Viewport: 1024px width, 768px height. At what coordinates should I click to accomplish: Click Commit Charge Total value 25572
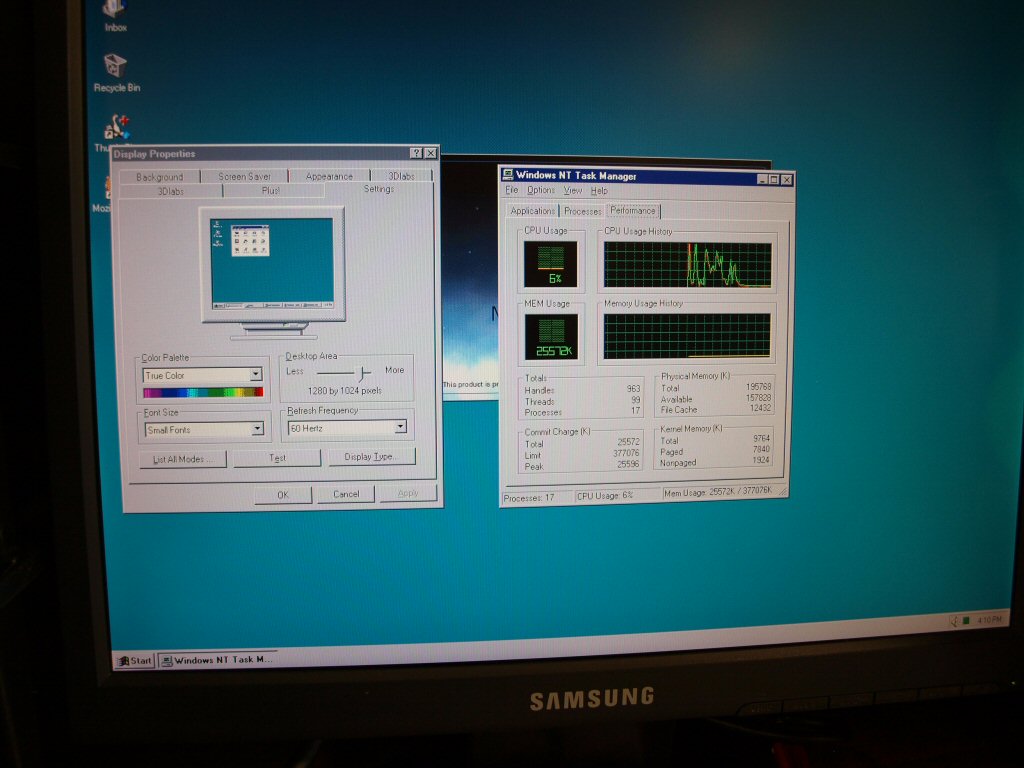tap(628, 442)
